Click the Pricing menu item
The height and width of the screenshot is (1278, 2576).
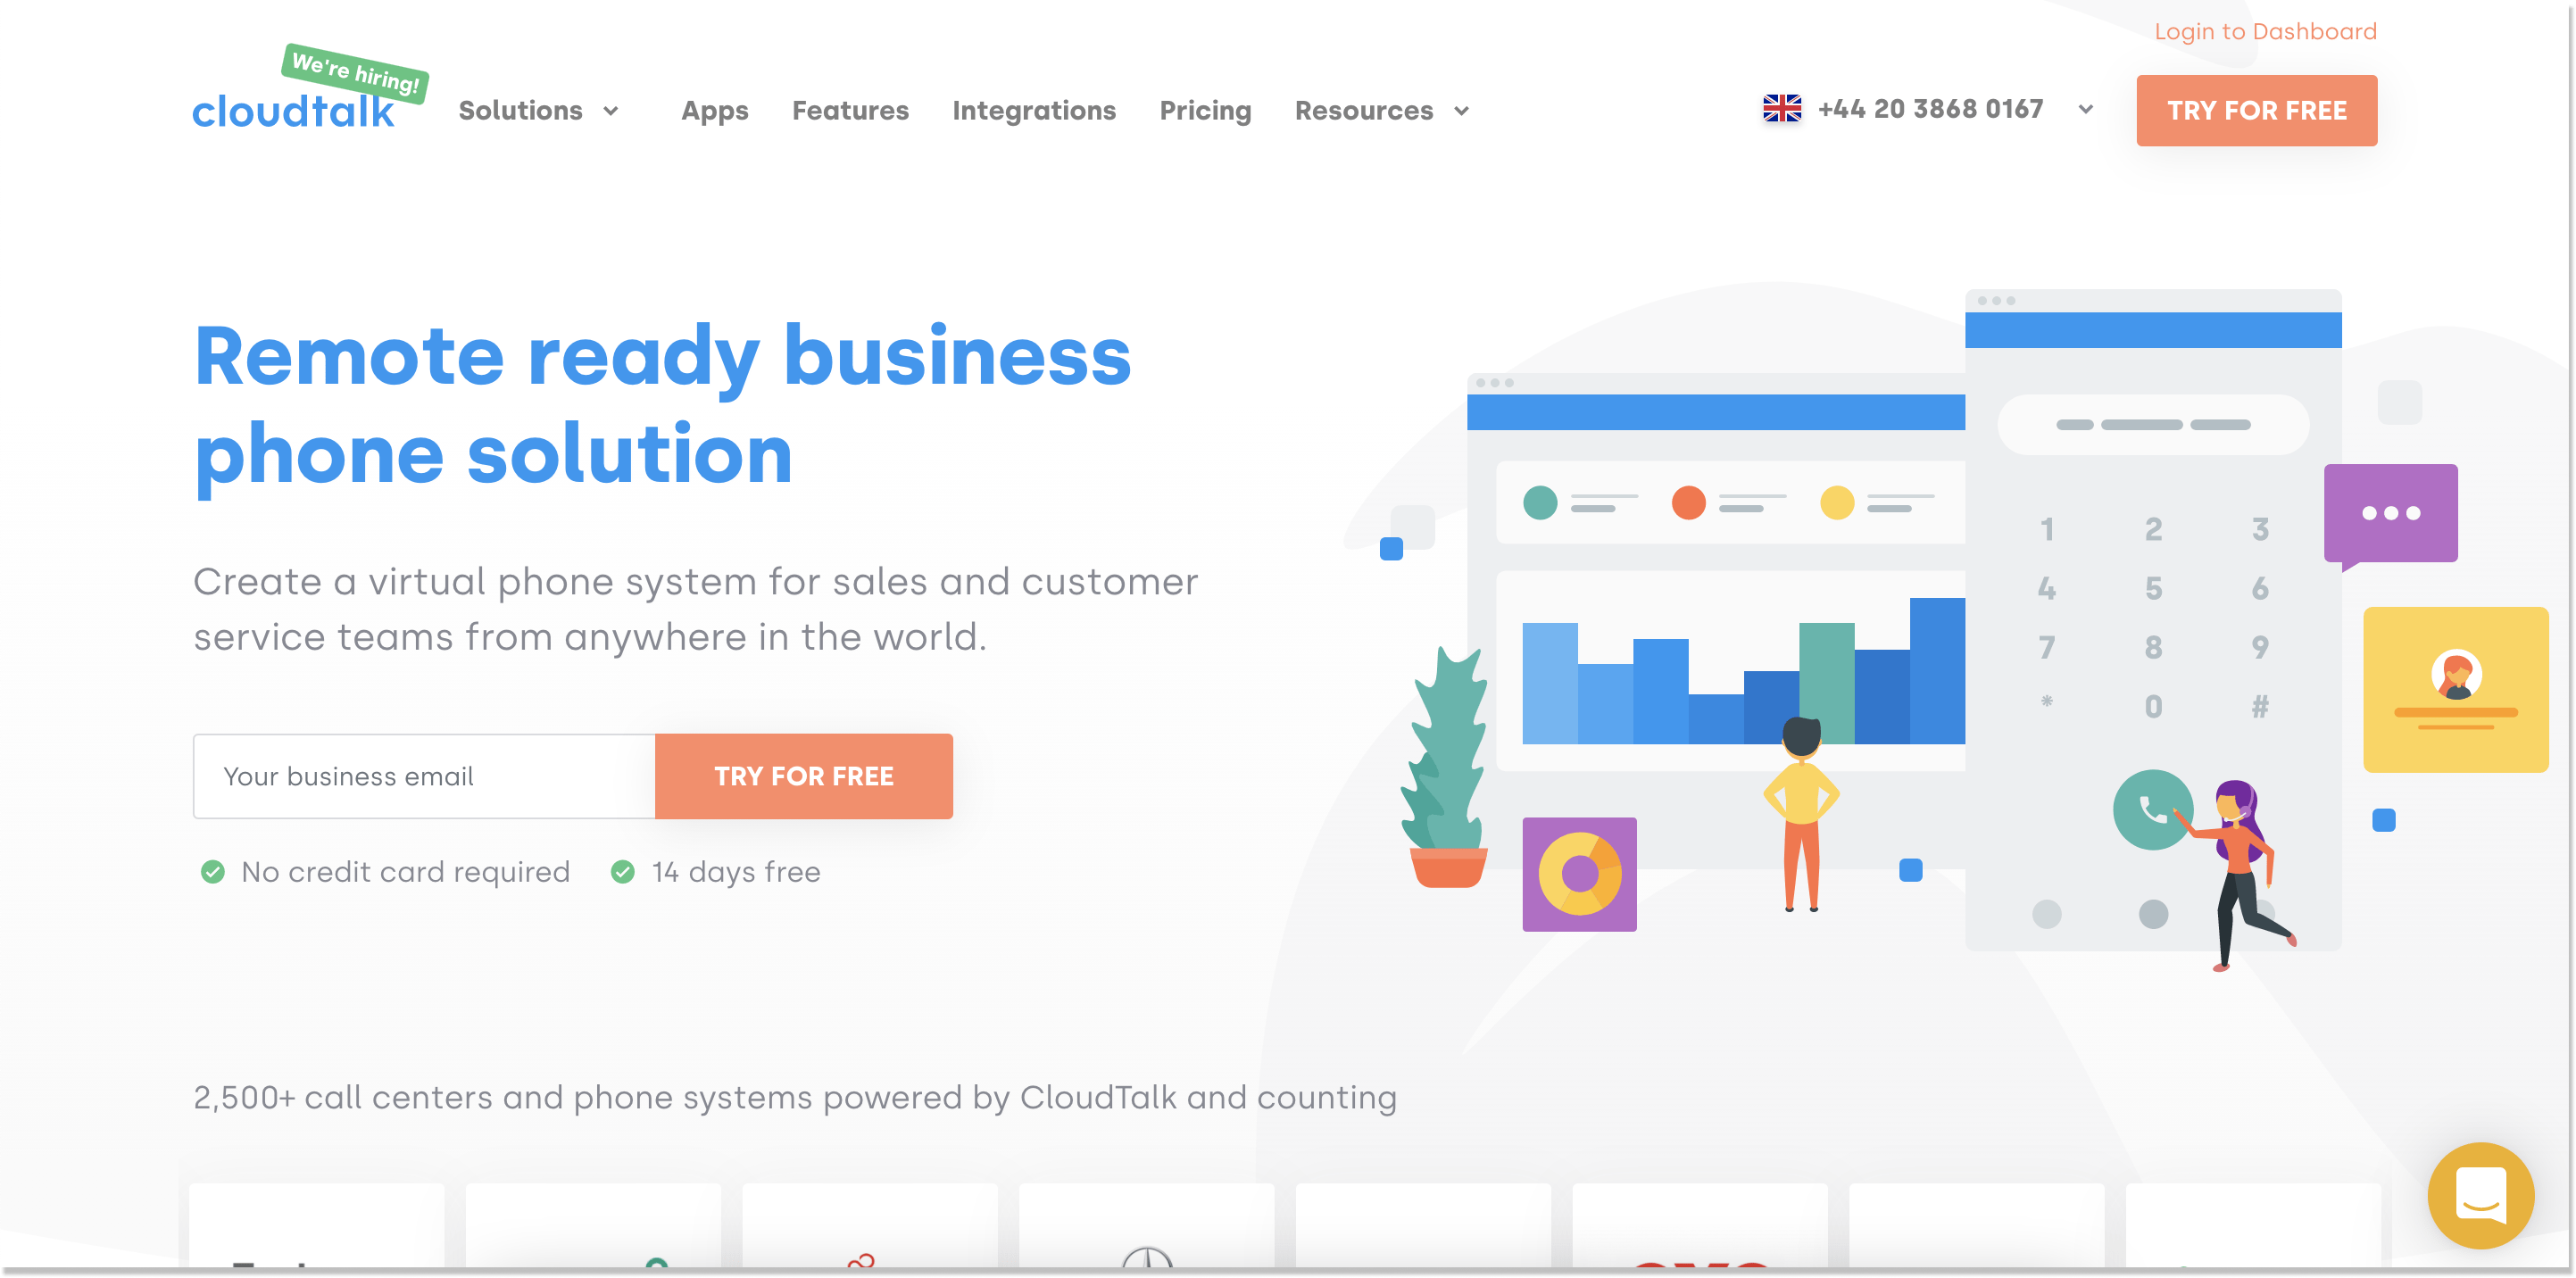click(x=1204, y=110)
